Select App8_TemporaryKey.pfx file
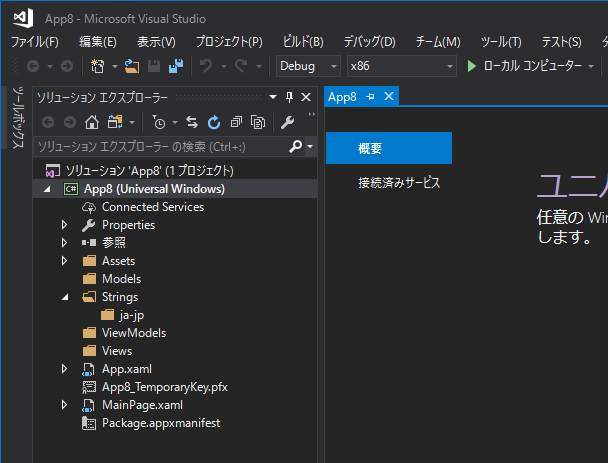608x463 pixels. click(164, 387)
